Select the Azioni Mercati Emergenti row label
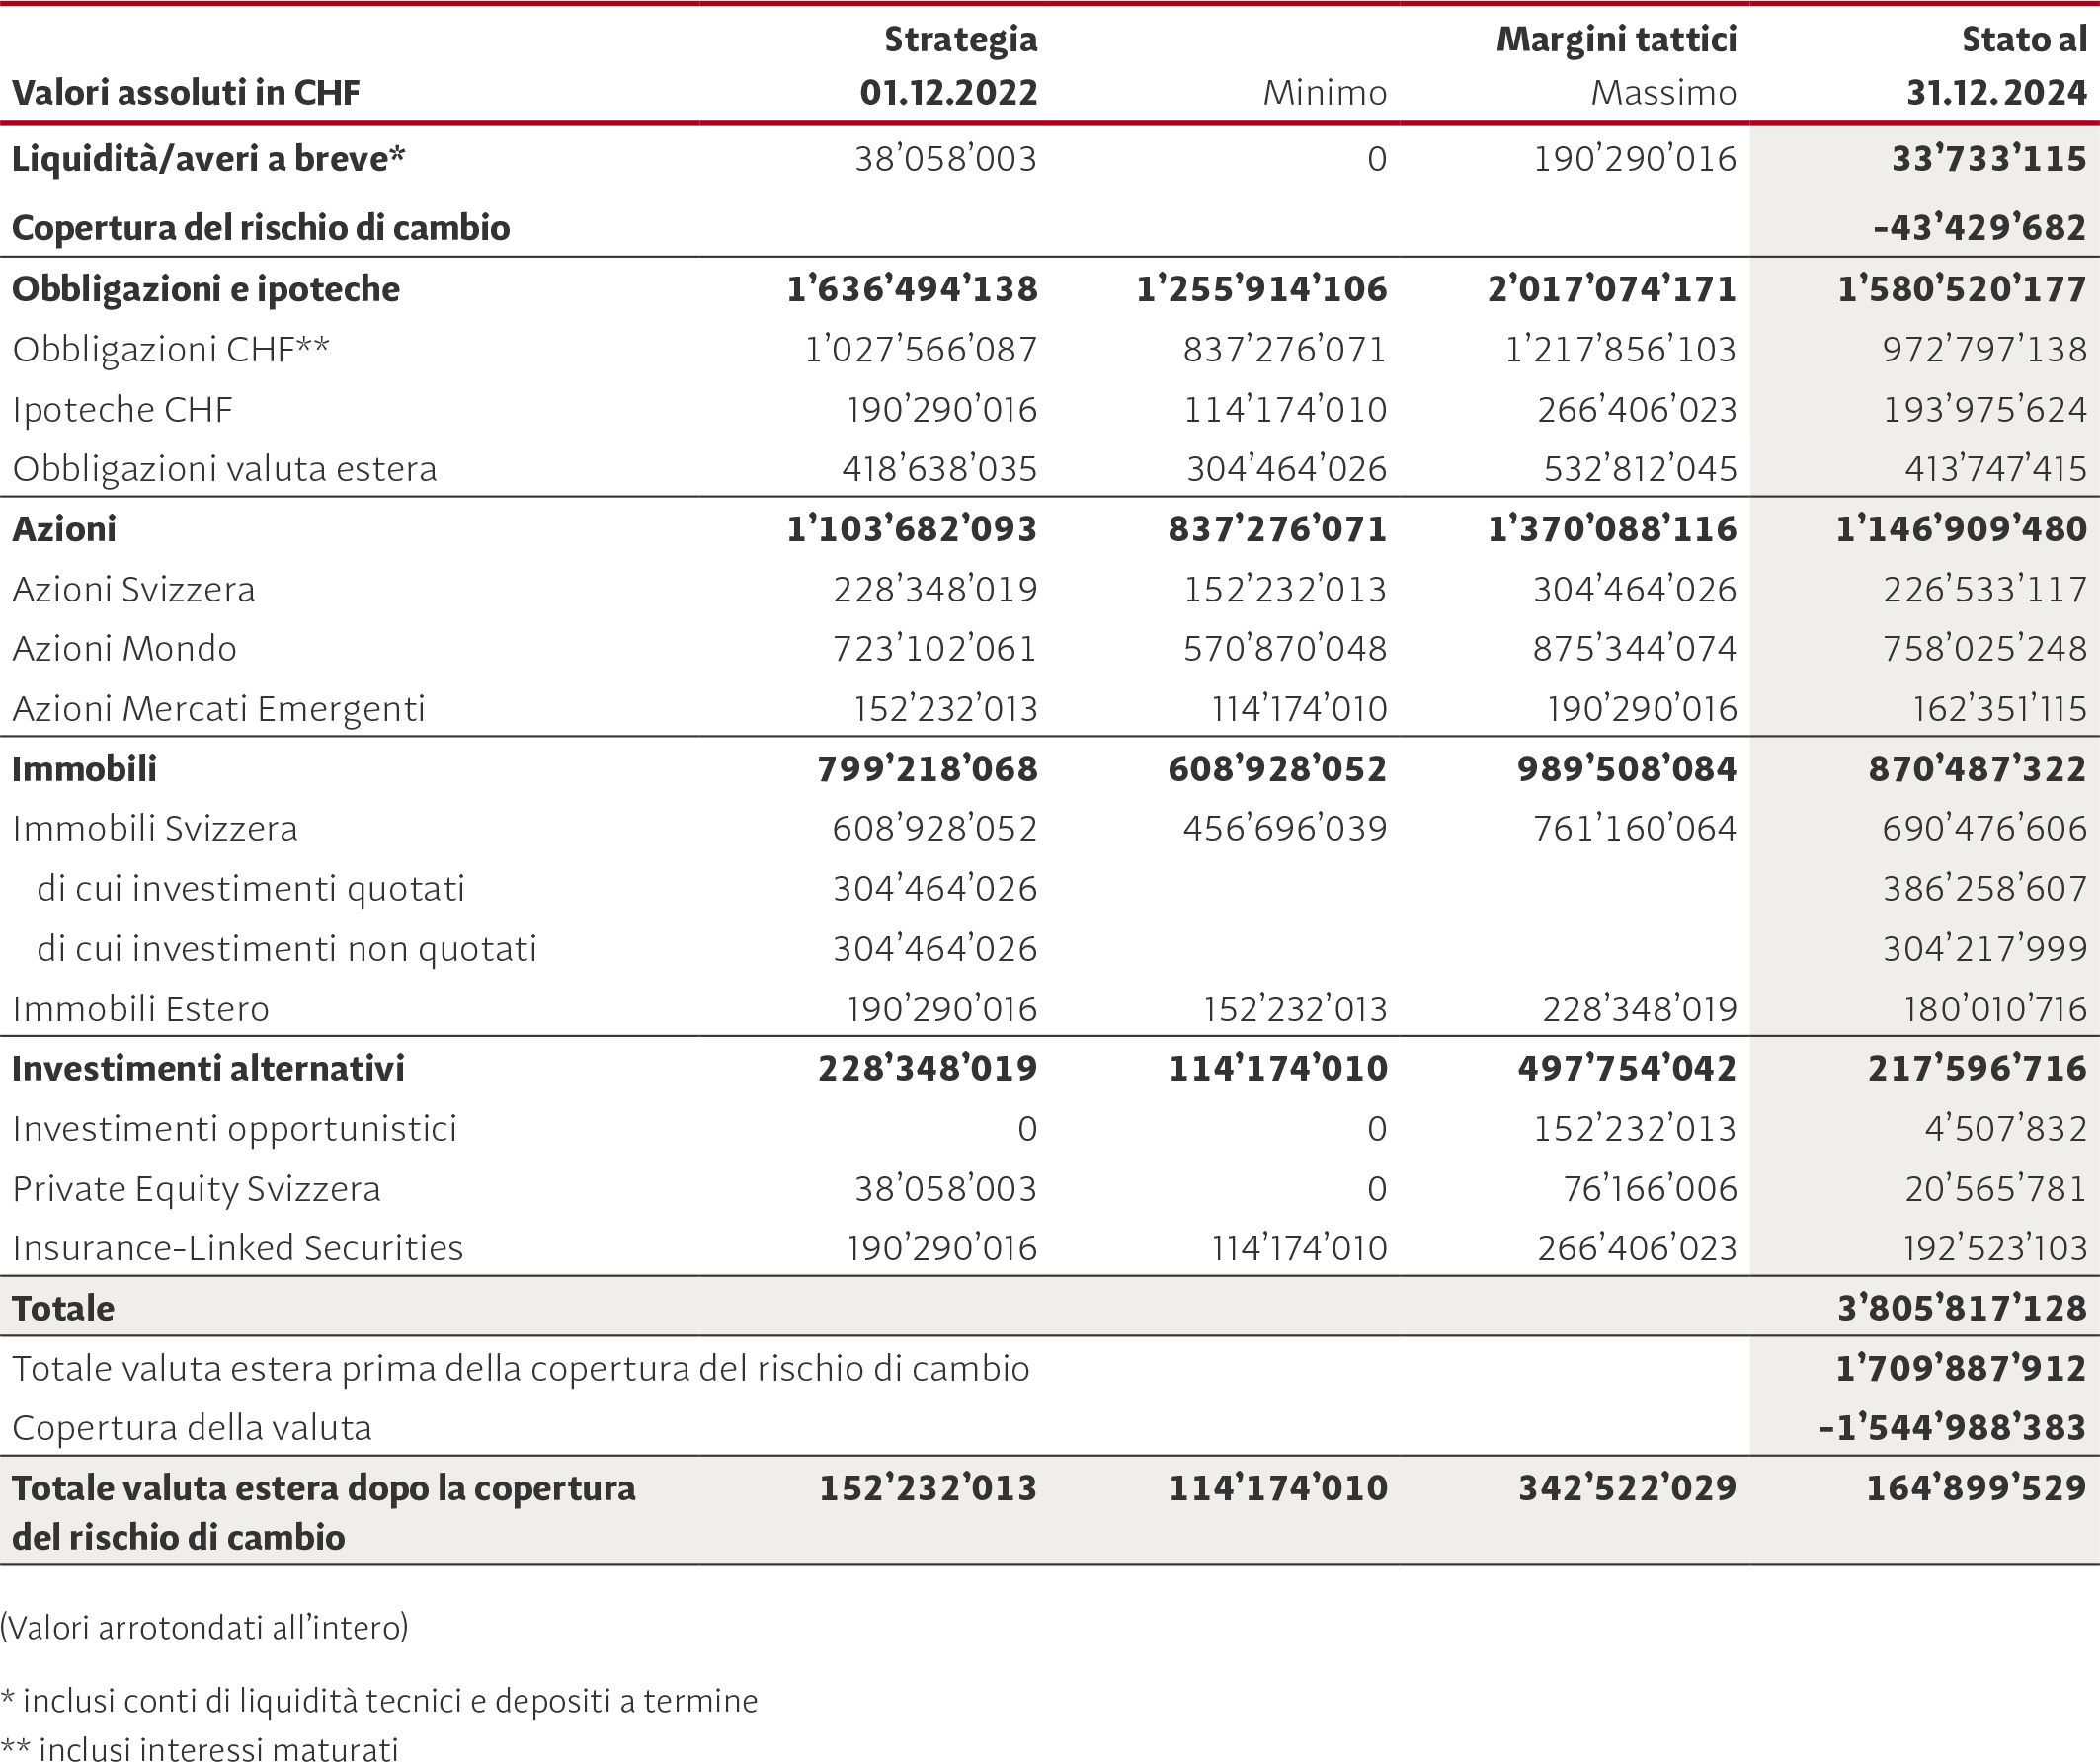The image size is (2100, 1762). (218, 708)
